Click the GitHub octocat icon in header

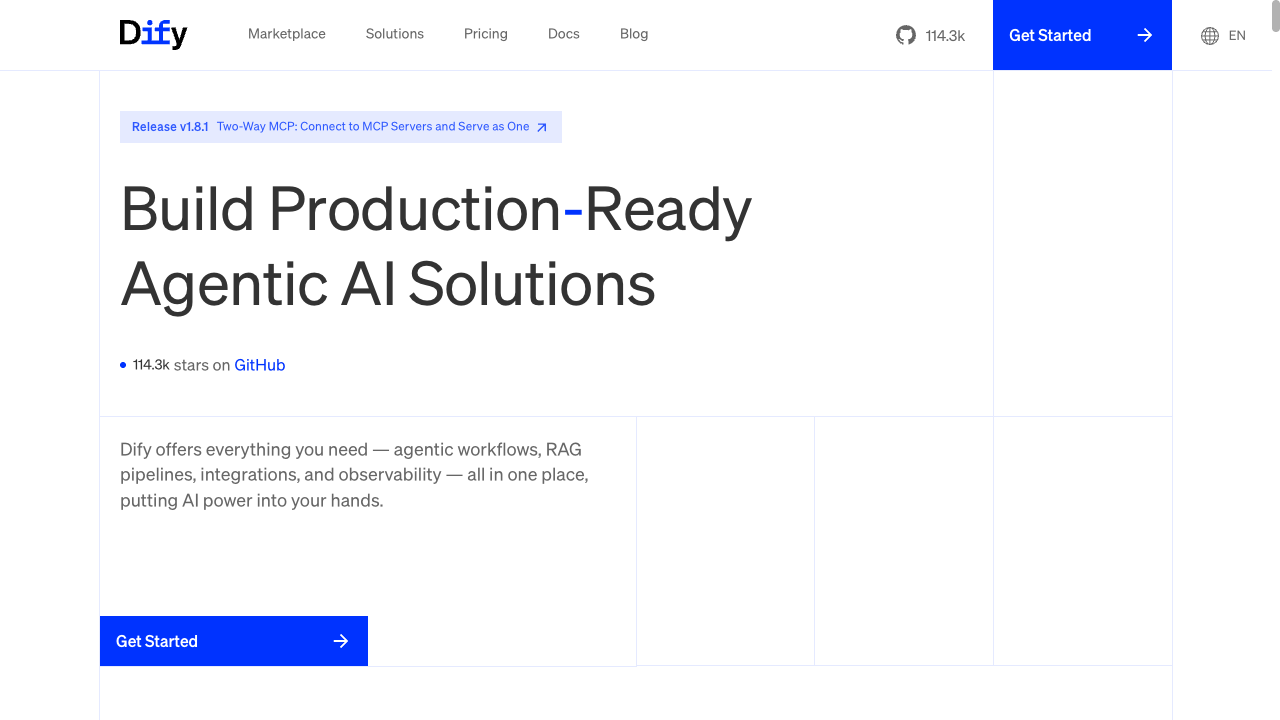[x=906, y=35]
